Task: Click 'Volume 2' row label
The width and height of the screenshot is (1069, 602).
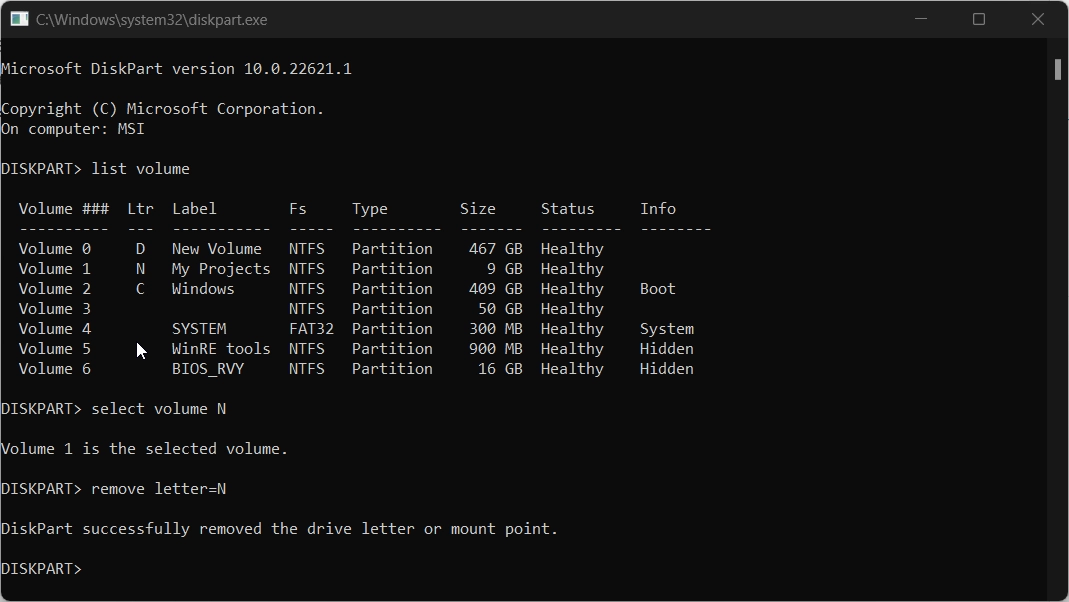Action: pyautogui.click(x=55, y=289)
